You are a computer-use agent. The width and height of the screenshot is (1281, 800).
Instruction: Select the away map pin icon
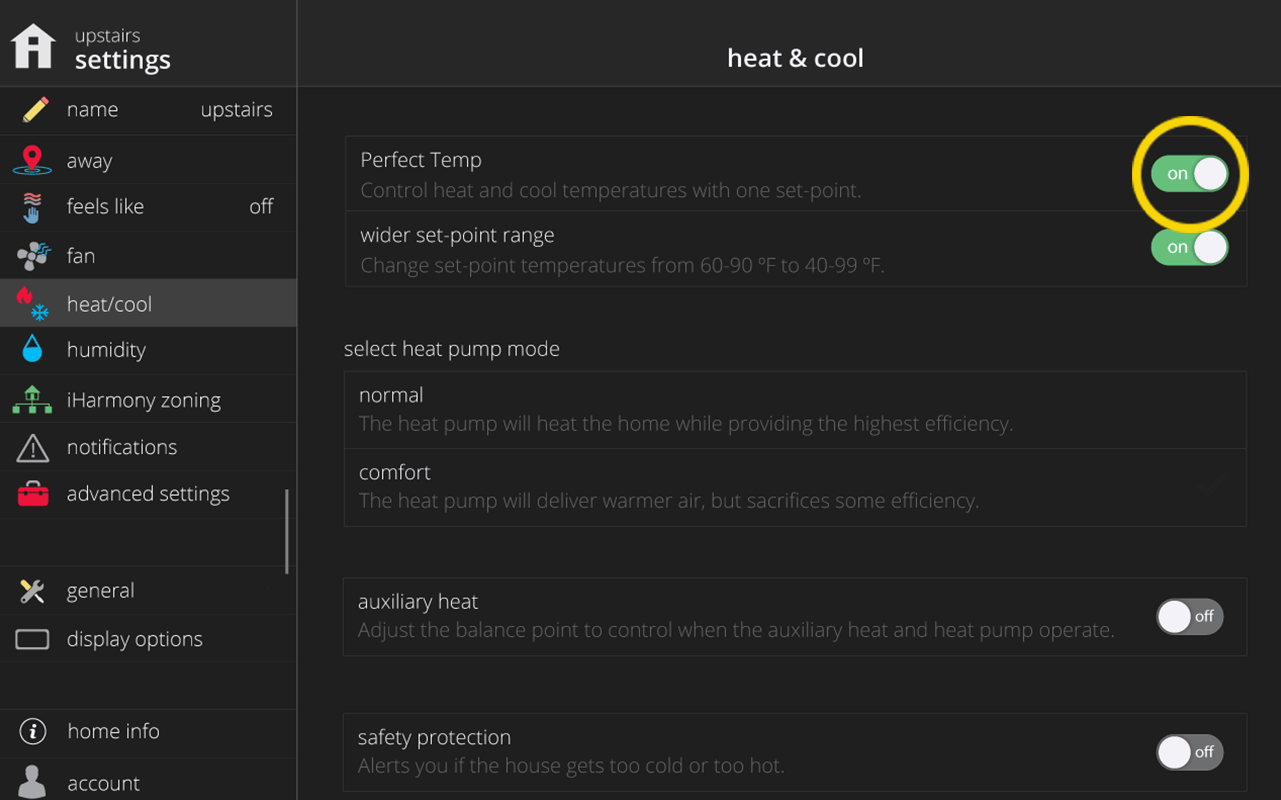point(32,160)
